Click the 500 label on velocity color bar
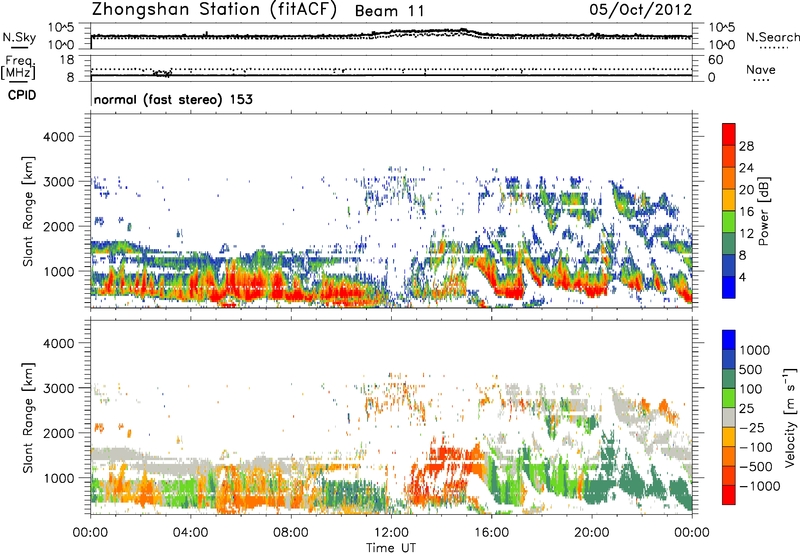Viewport: 800px width, 554px height. tap(753, 370)
